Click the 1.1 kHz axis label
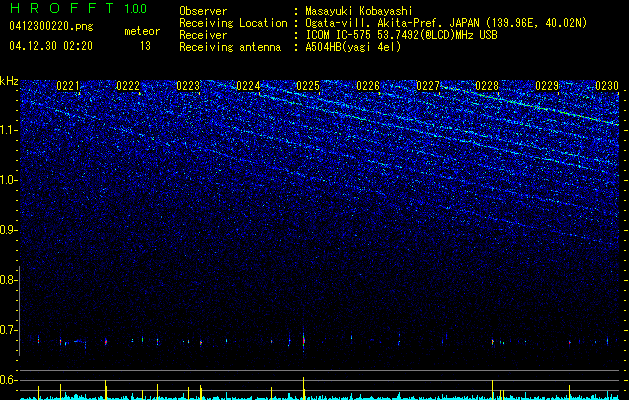 coord(9,130)
